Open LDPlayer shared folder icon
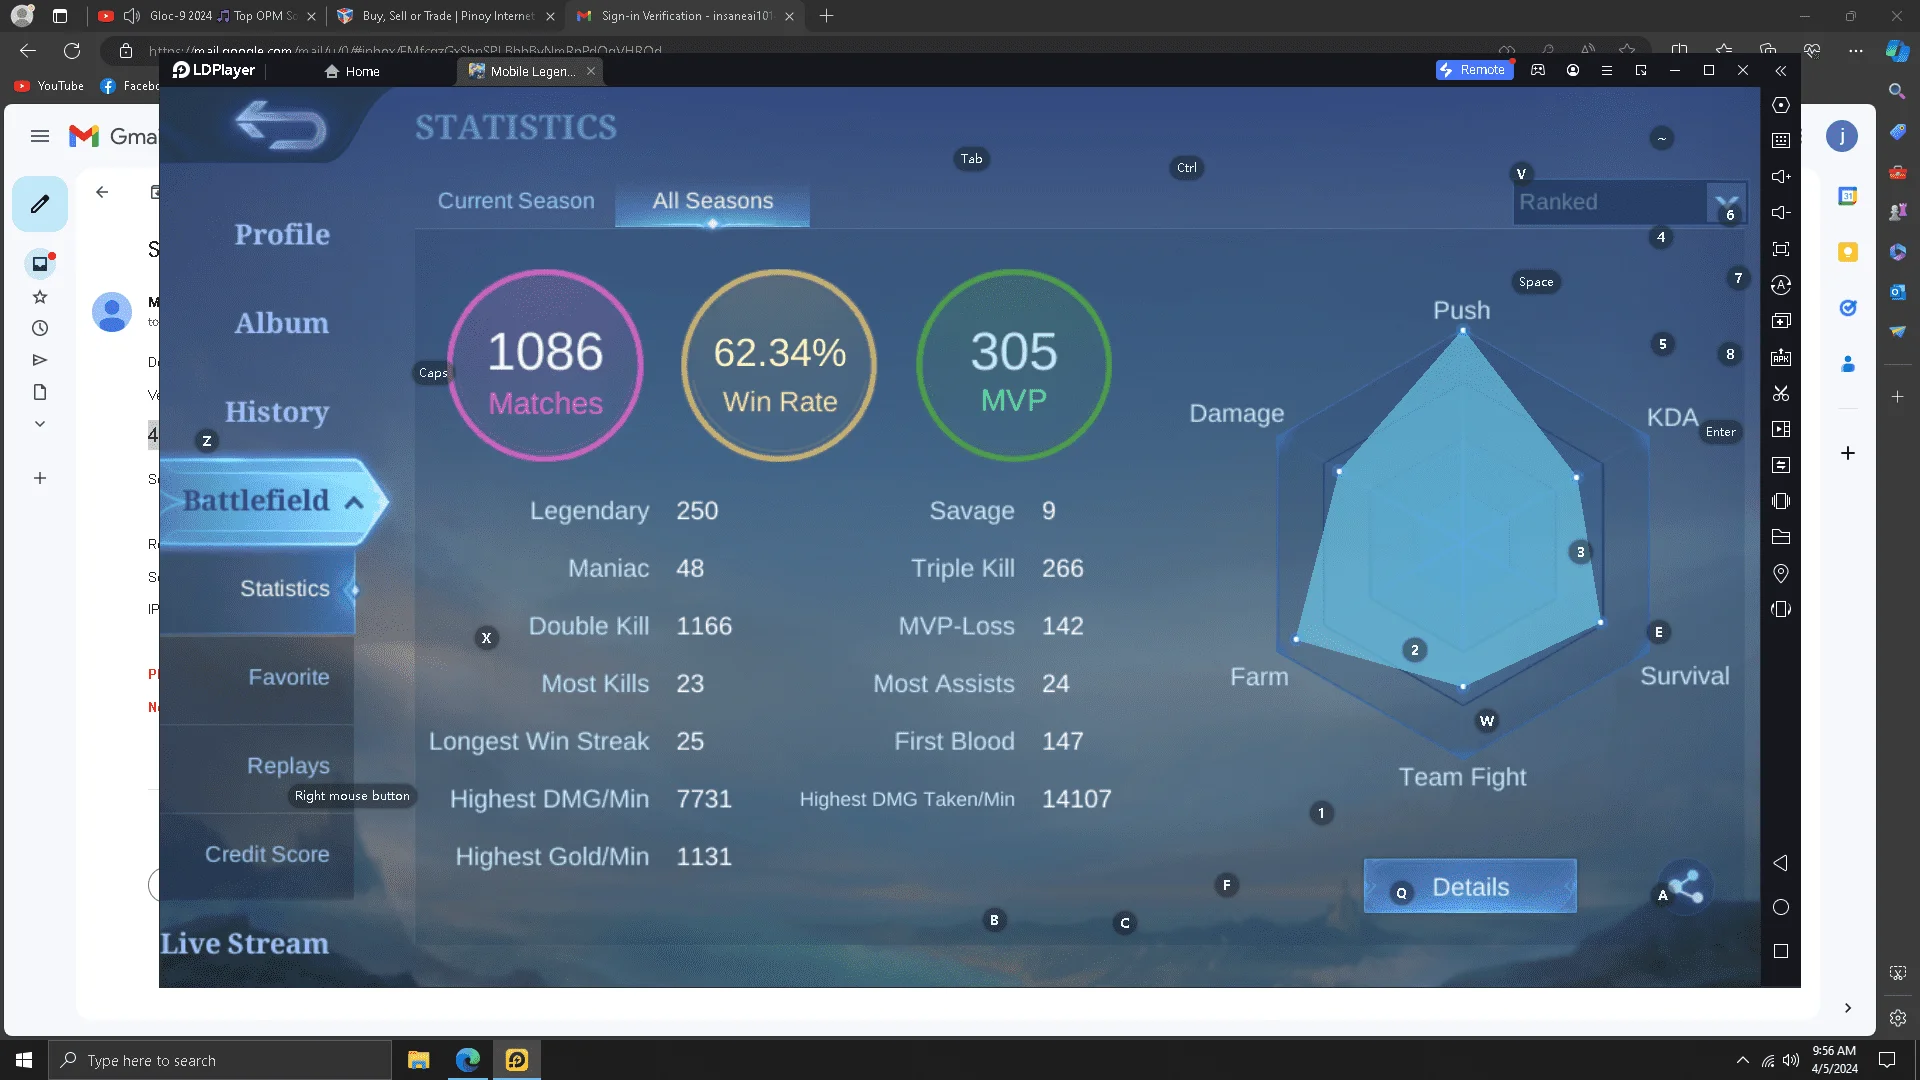The image size is (1920, 1080). 1781,537
